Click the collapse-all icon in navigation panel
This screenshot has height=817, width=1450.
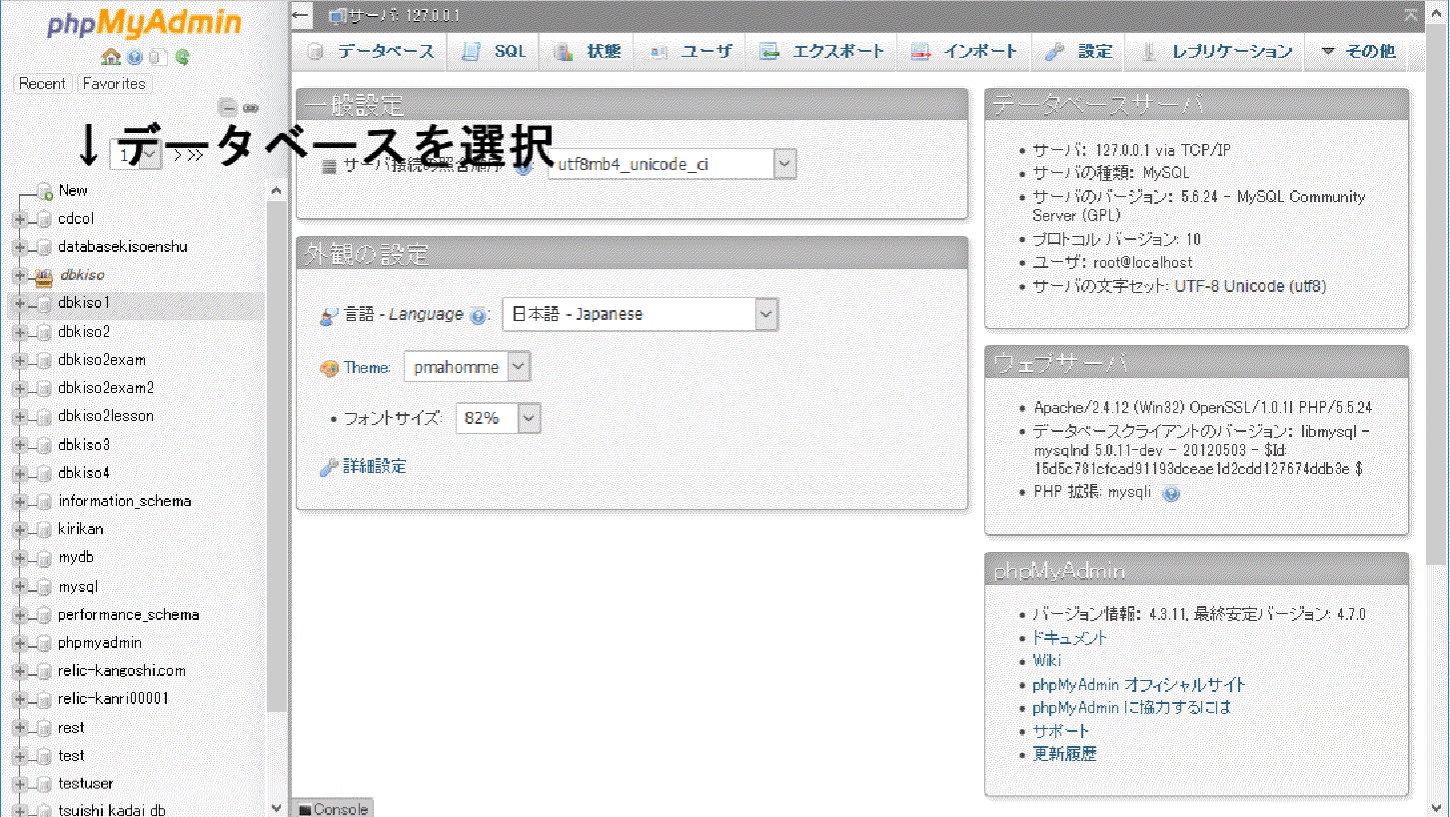coord(228,107)
